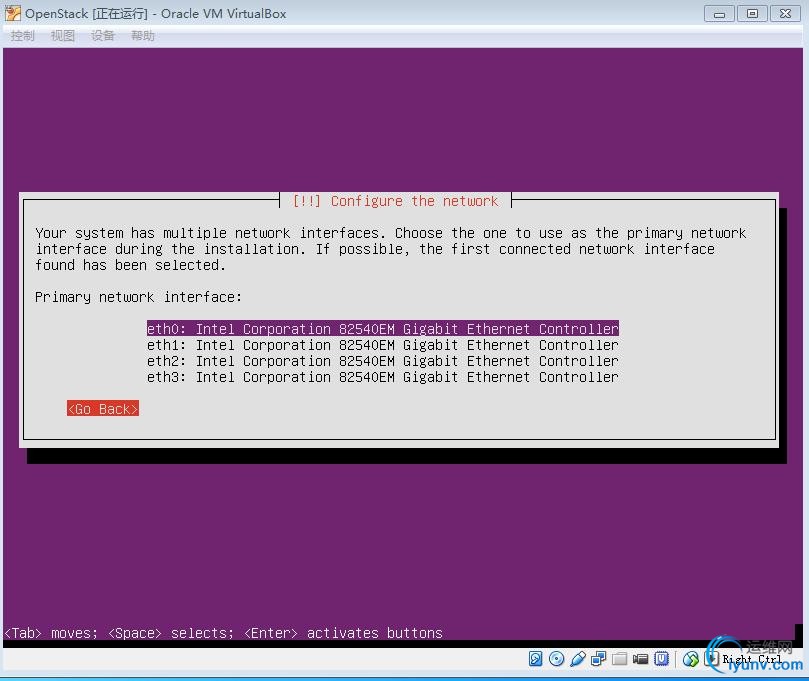Click the Tab/Space/Enter keyboard hint line

pos(223,633)
